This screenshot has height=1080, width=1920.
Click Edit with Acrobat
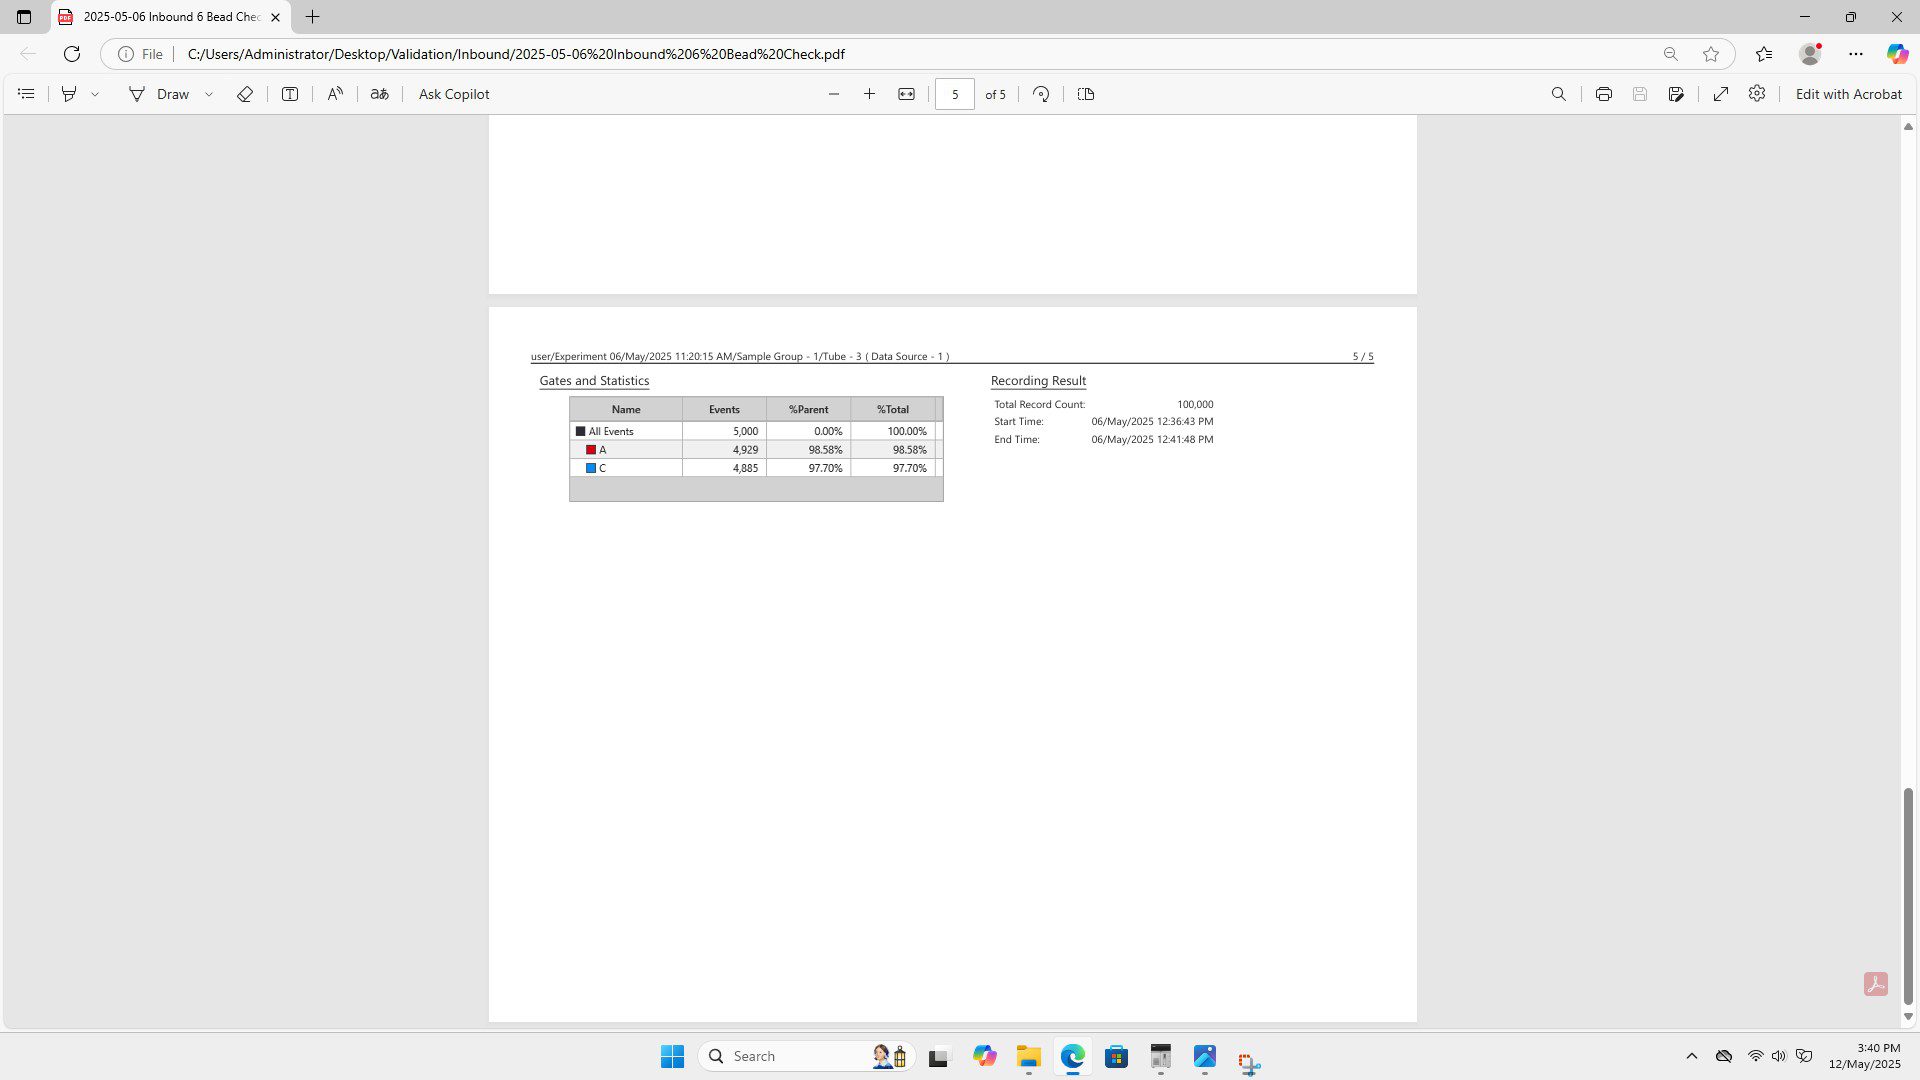1848,94
